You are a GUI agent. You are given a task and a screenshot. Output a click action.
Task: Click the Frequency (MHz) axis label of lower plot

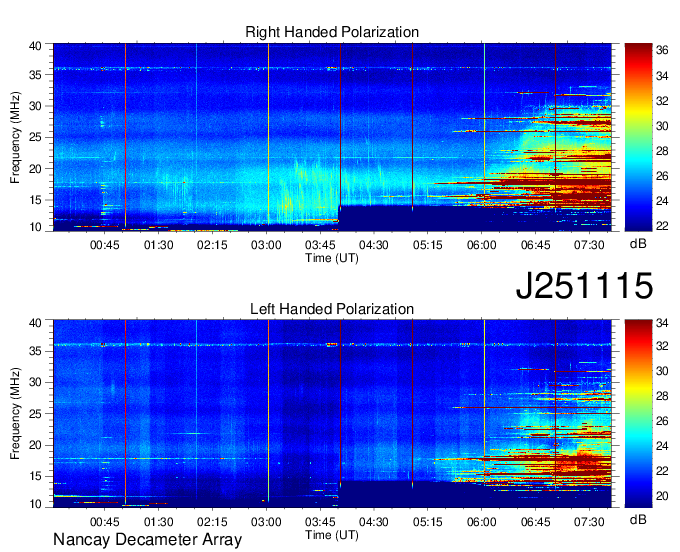pyautogui.click(x=16, y=414)
